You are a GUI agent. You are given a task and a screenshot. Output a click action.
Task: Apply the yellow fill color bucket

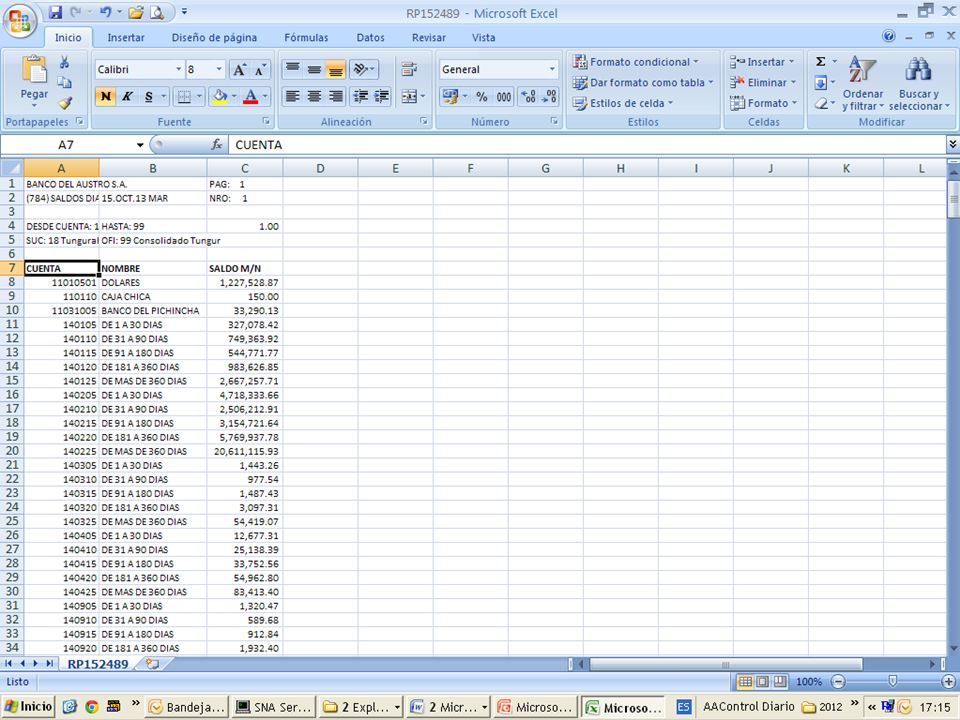click(219, 96)
